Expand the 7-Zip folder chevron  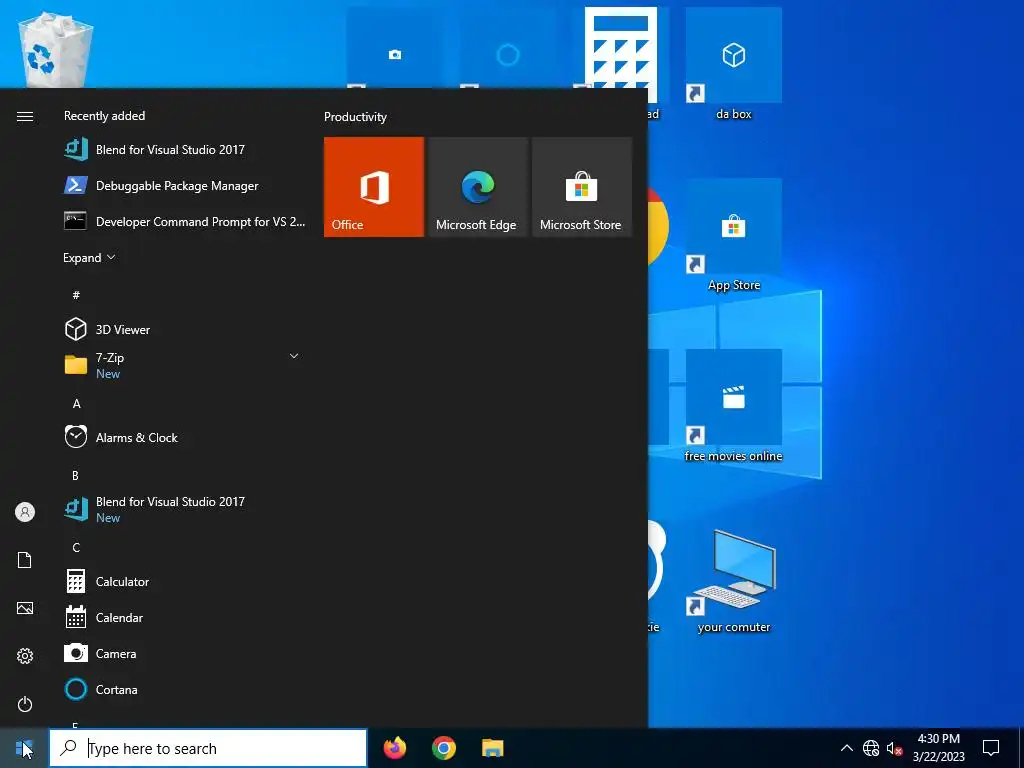[294, 356]
